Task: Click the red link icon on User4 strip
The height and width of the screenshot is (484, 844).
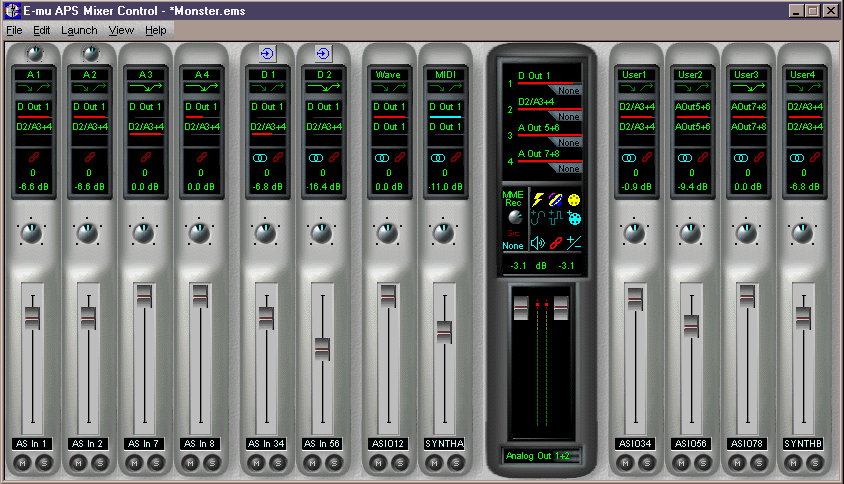Action: (815, 157)
